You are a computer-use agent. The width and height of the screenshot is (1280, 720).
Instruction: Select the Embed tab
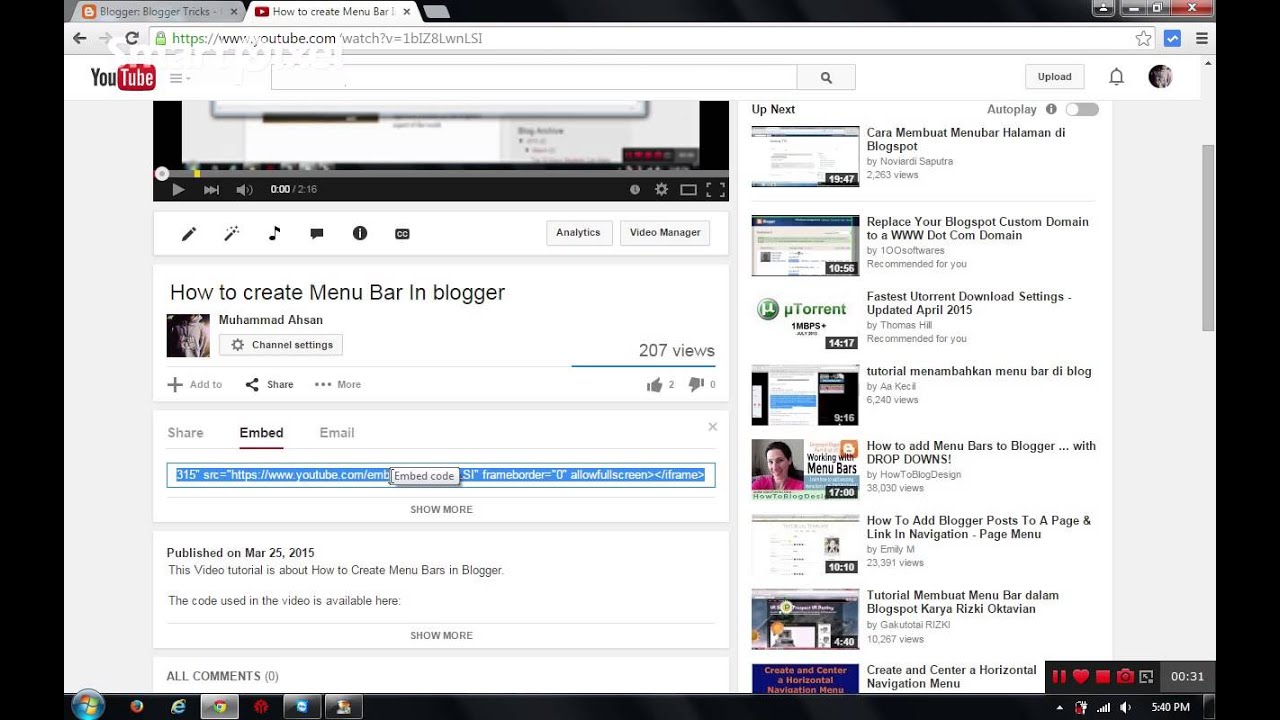coord(261,433)
